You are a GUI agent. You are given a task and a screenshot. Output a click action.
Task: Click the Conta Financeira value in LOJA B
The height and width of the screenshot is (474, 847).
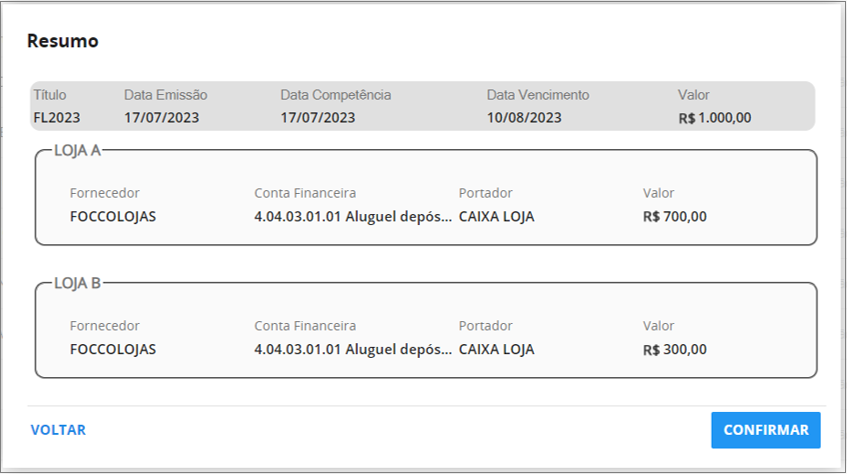353,350
